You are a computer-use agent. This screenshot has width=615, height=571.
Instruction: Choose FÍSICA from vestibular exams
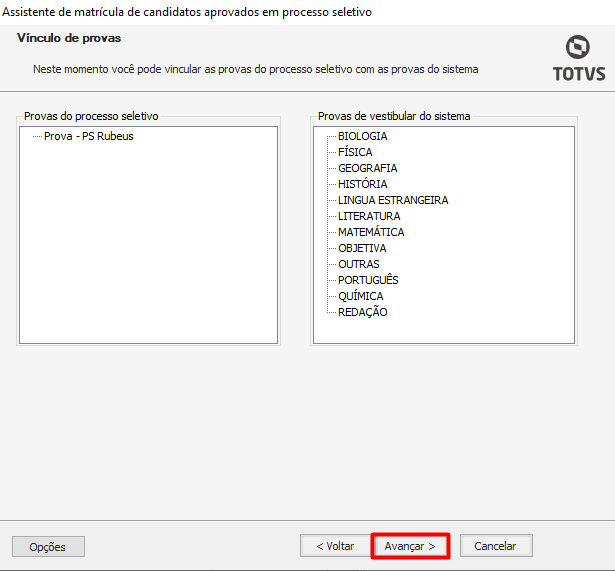(x=355, y=152)
